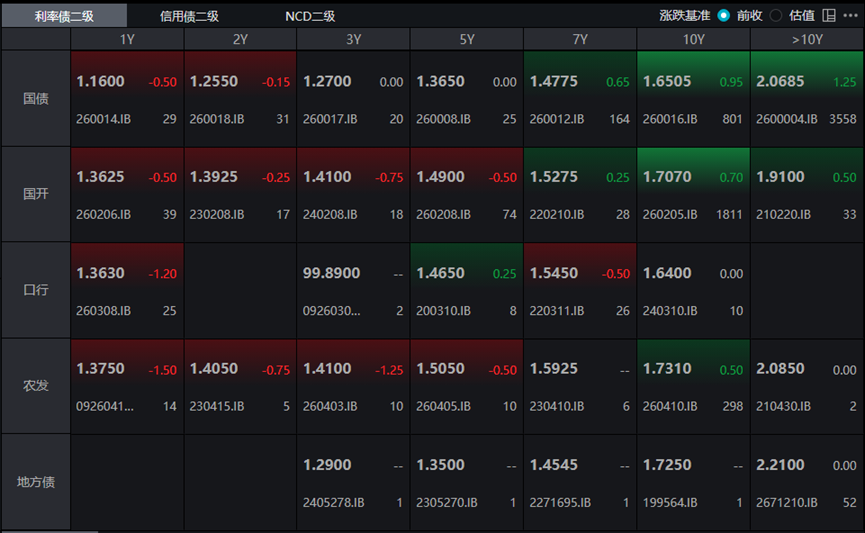Click bond code 260206.IB
865x533 pixels.
(x=103, y=215)
